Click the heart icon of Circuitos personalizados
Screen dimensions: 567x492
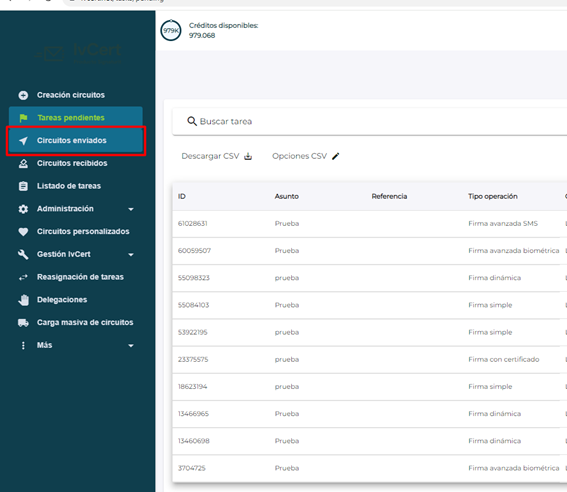coord(23,232)
